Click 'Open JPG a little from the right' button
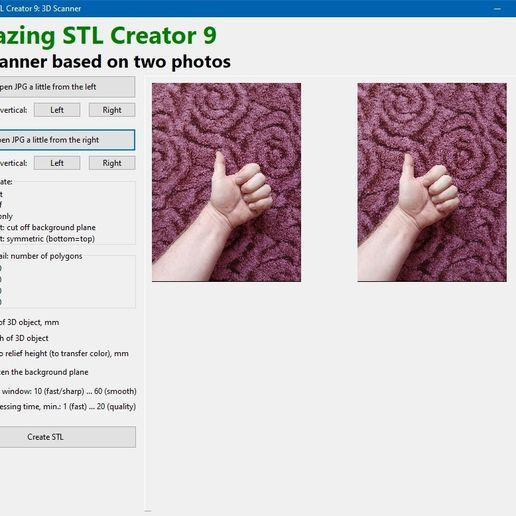This screenshot has width=516, height=516. pyautogui.click(x=67, y=140)
